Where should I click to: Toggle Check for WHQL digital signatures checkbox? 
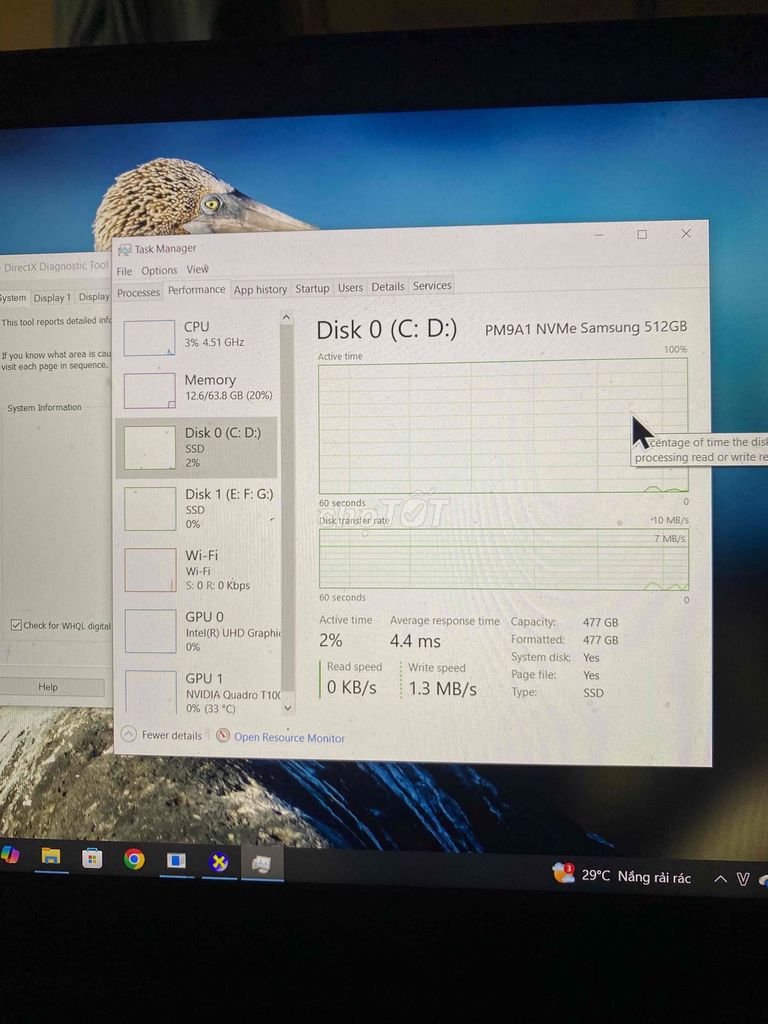coord(16,625)
